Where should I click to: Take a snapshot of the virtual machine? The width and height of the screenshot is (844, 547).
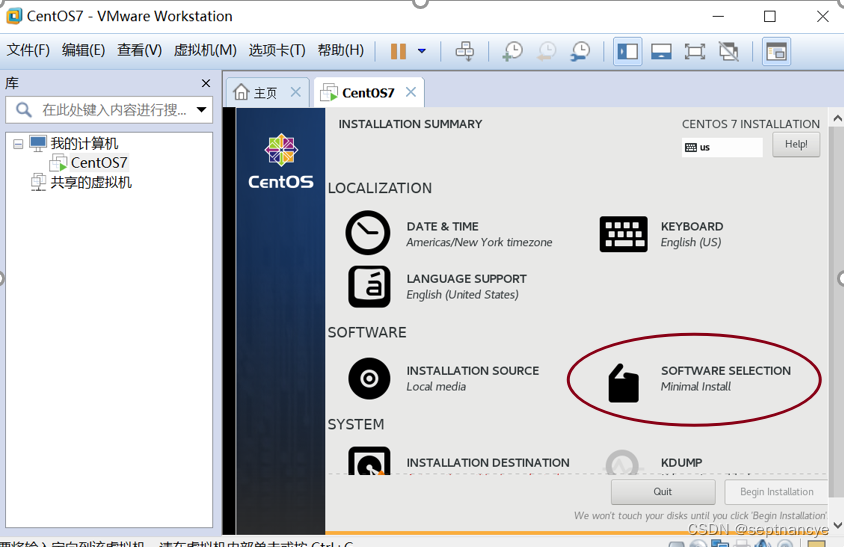click(512, 52)
